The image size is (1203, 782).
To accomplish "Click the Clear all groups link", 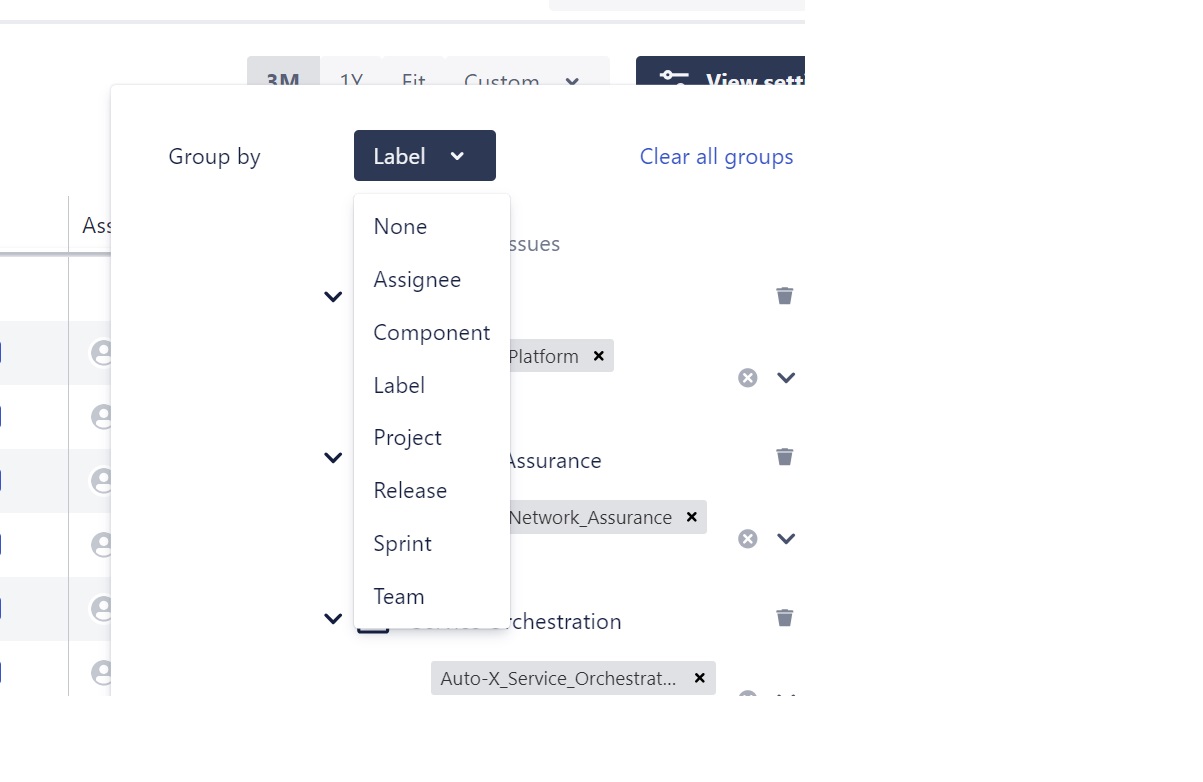I will point(717,156).
